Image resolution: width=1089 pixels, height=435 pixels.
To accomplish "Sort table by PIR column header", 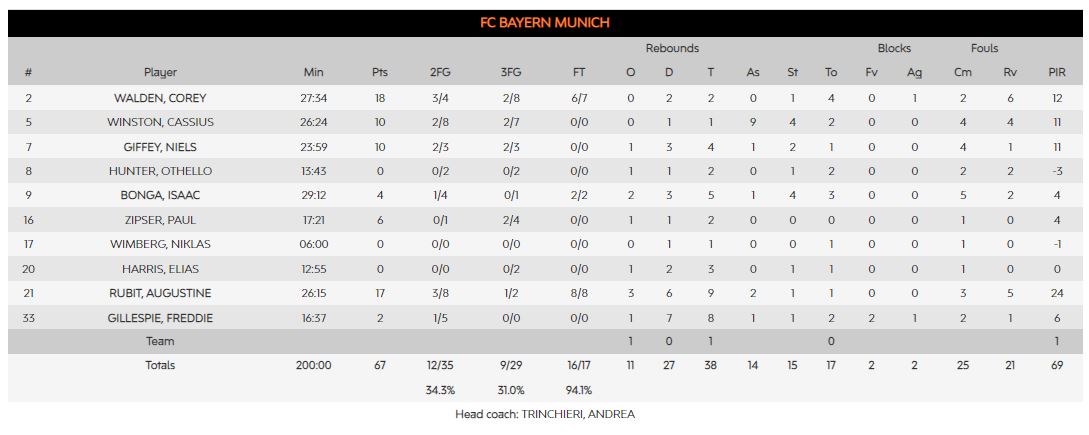I will coord(1057,72).
